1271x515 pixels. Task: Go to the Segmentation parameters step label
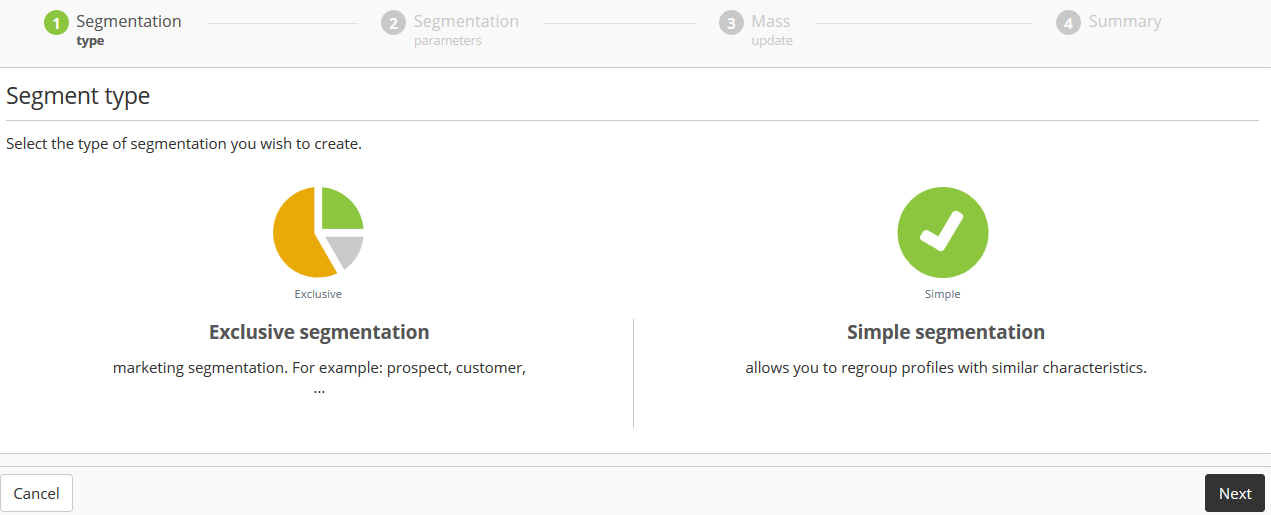pyautogui.click(x=466, y=29)
